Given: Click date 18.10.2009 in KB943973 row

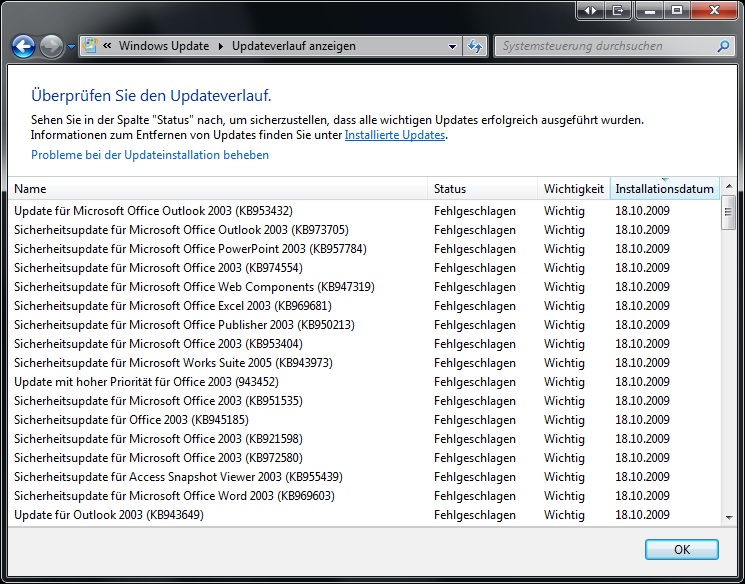Looking at the screenshot, I should point(642,363).
